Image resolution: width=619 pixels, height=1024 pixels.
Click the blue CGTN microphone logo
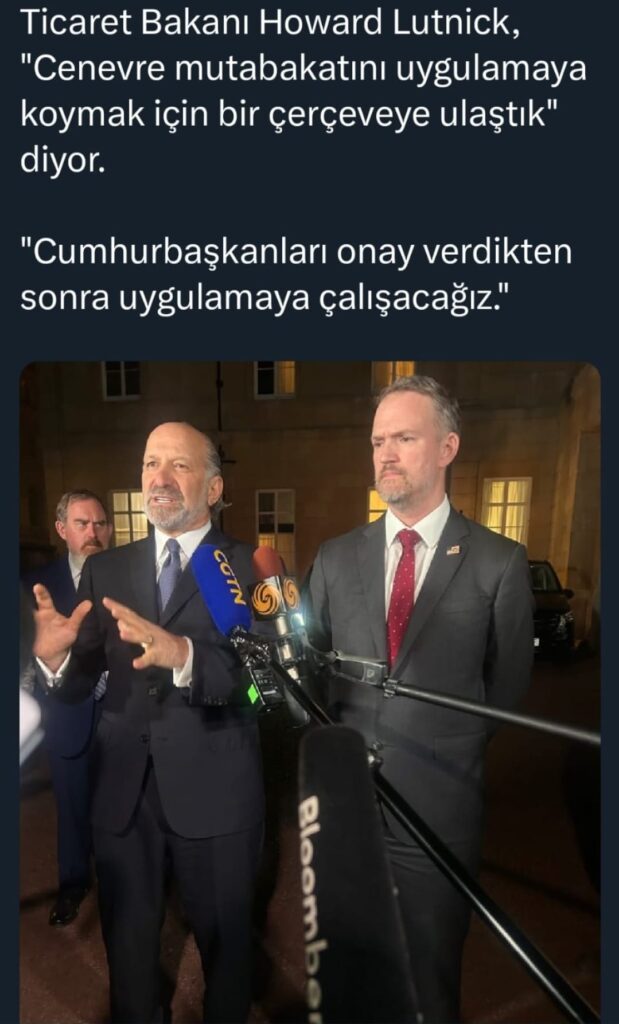pos(229,577)
